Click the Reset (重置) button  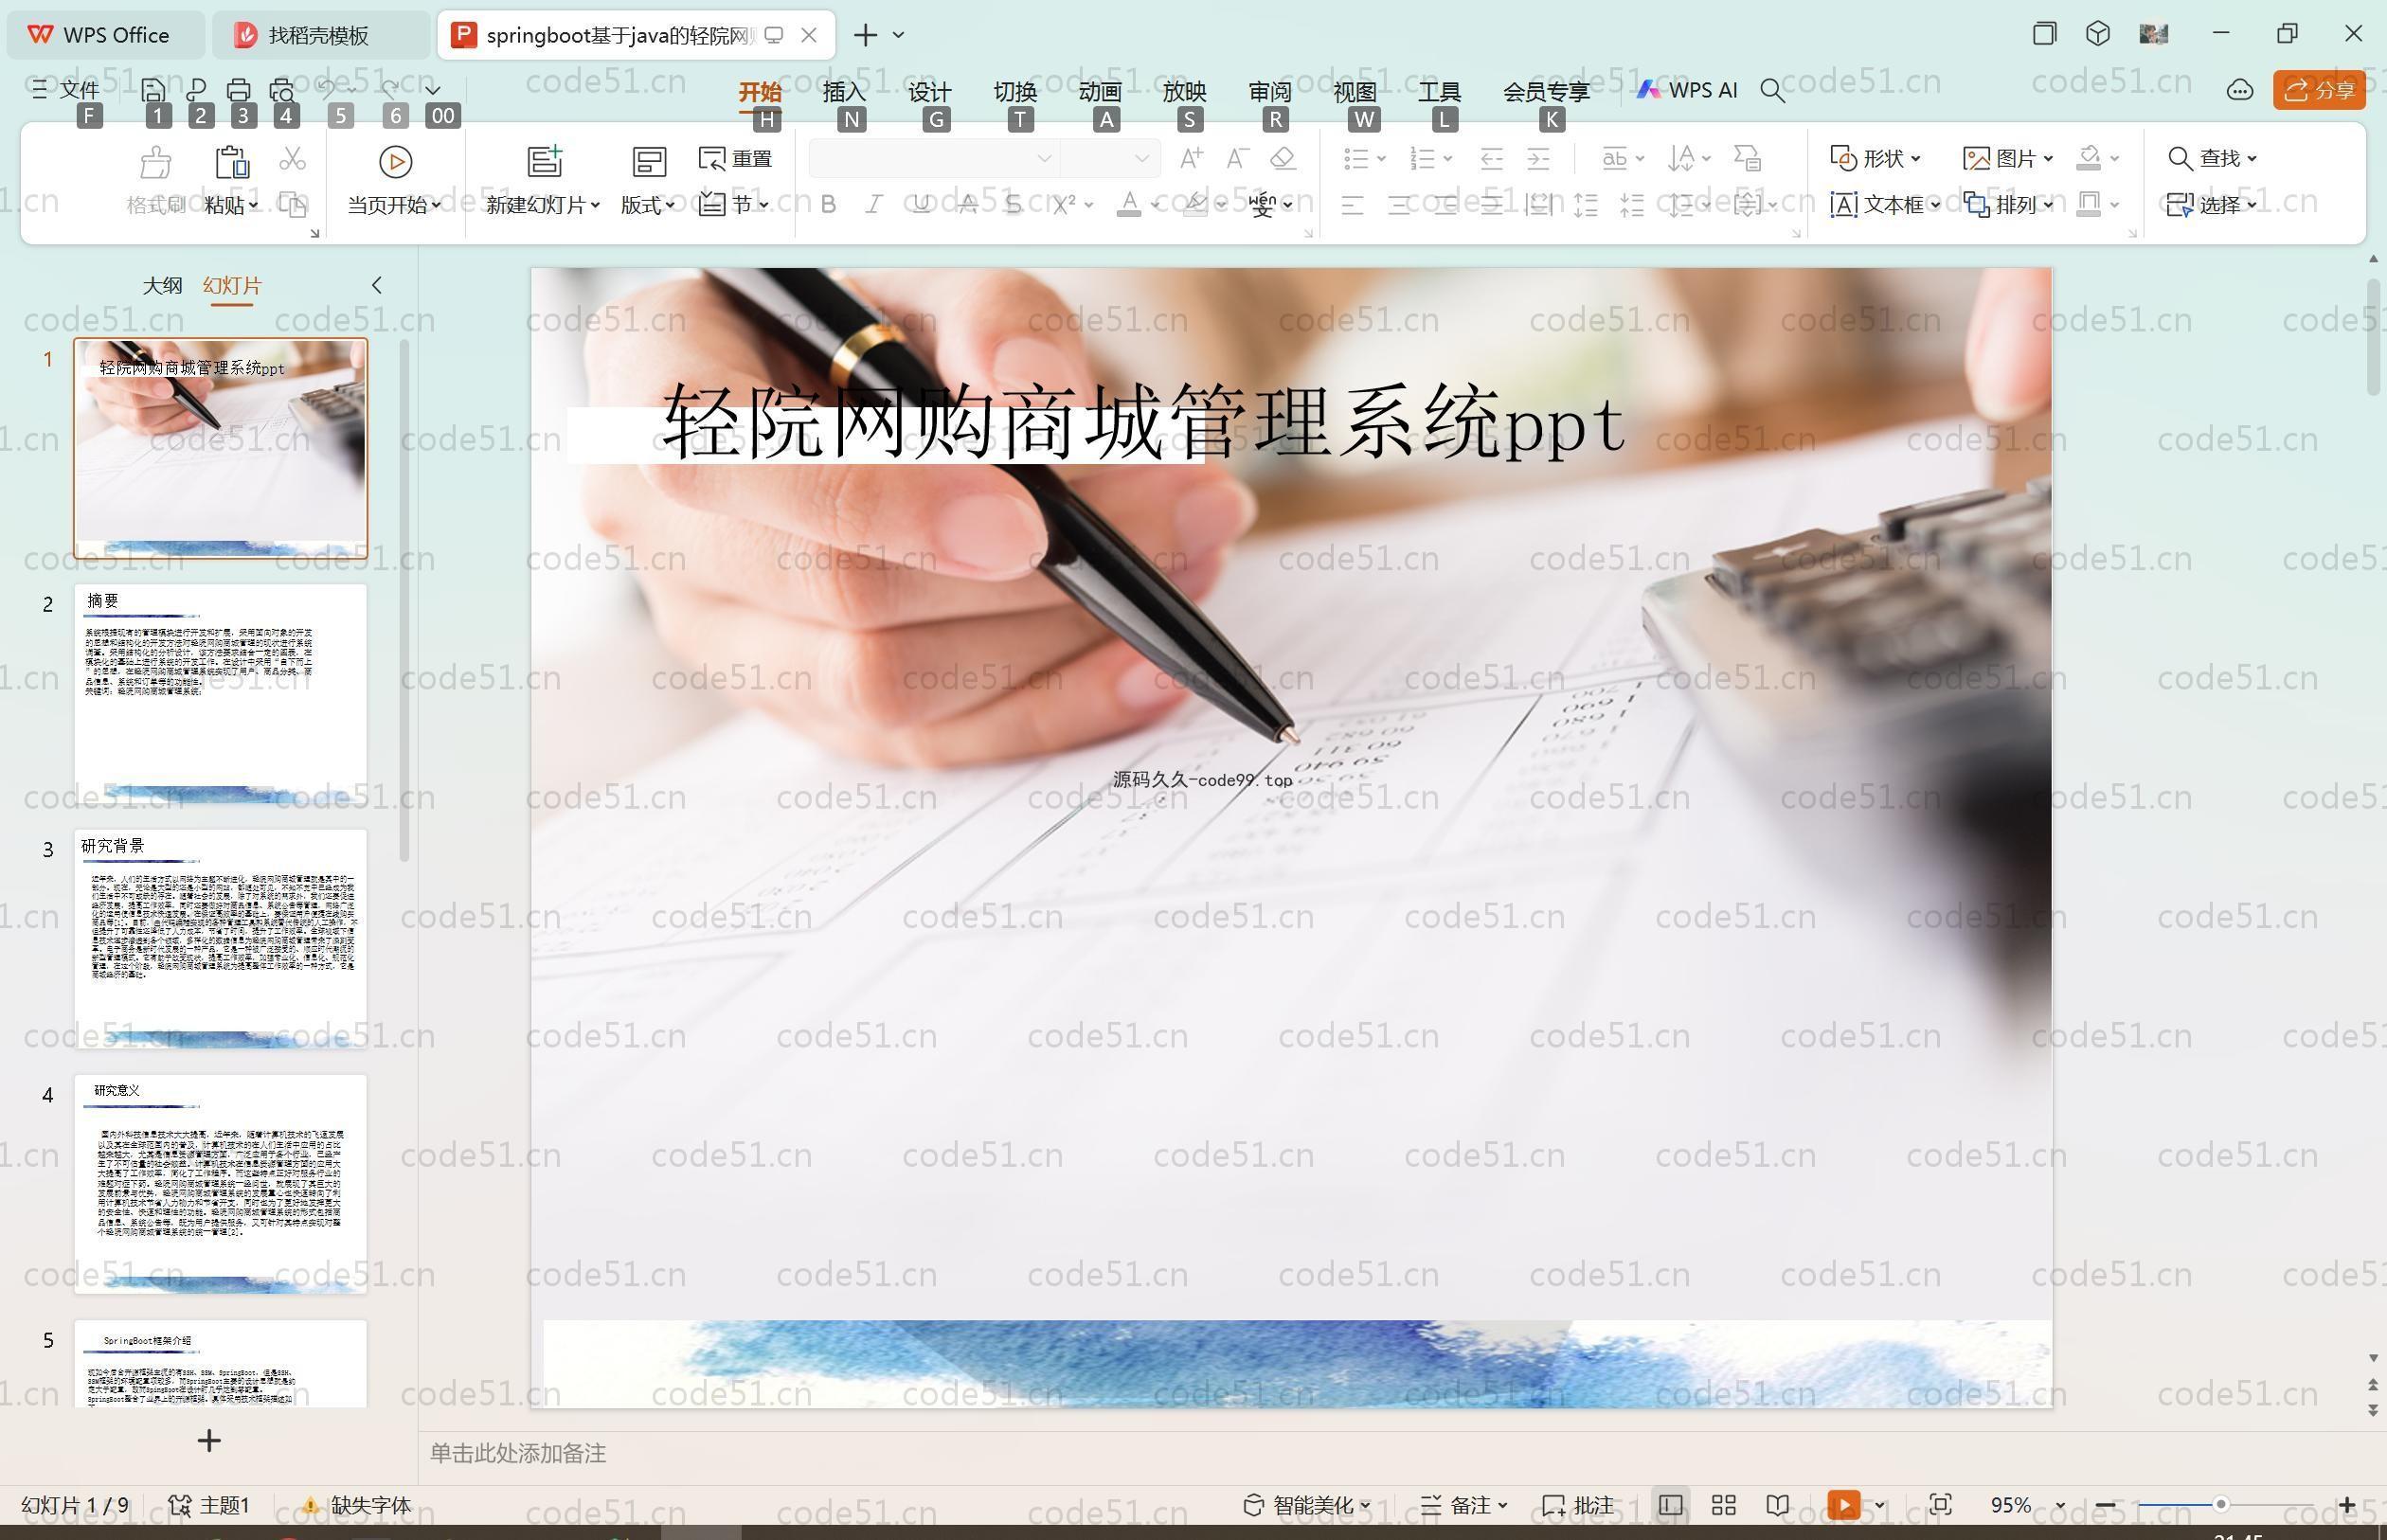coord(736,158)
